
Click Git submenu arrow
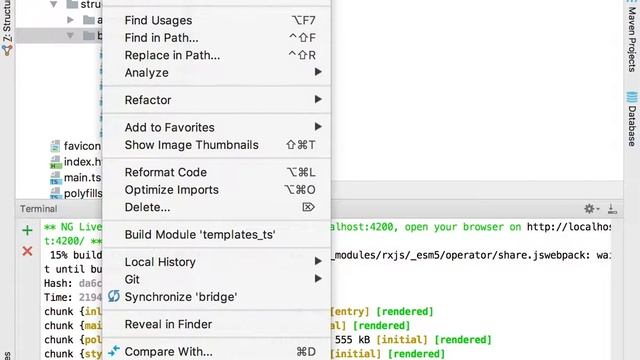pyautogui.click(x=318, y=279)
